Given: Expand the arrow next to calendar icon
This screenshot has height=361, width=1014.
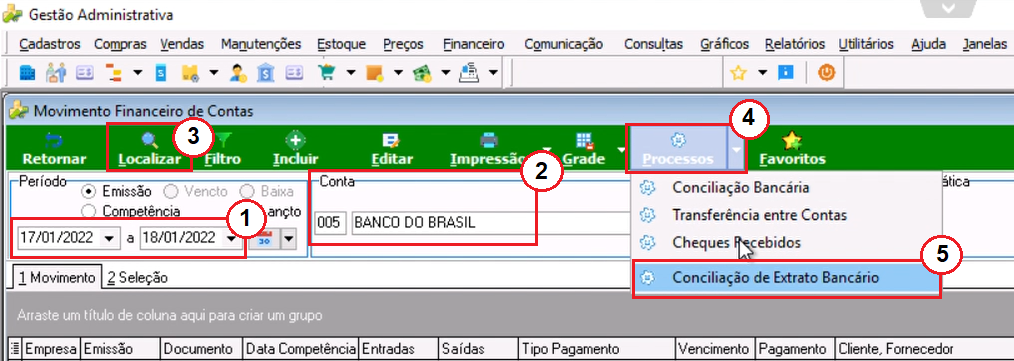Looking at the screenshot, I should point(288,239).
